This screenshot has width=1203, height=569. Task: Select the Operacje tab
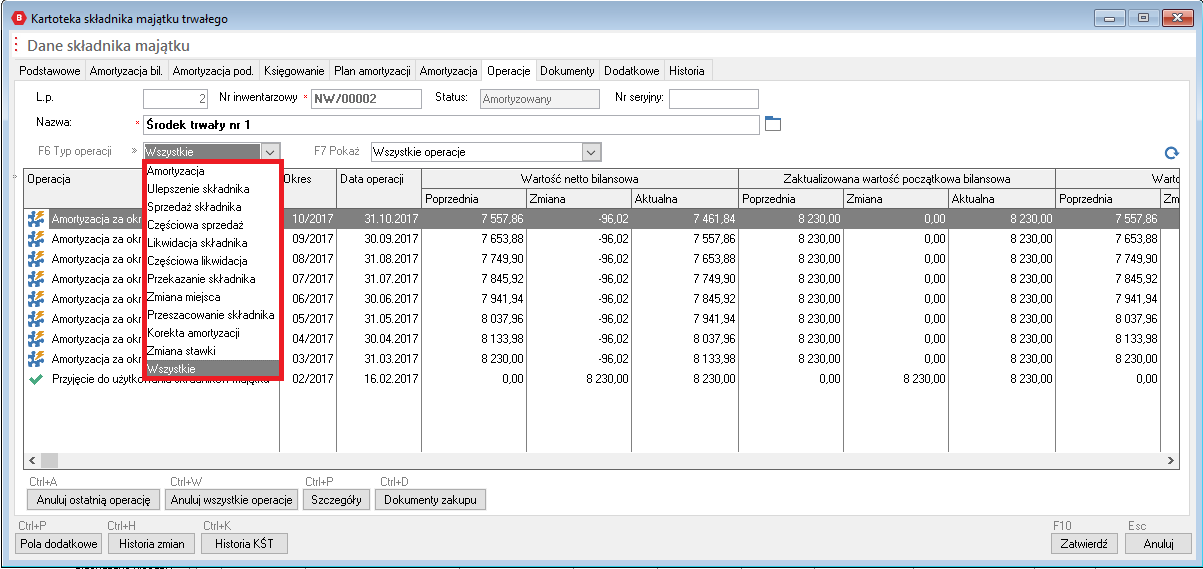[x=508, y=70]
